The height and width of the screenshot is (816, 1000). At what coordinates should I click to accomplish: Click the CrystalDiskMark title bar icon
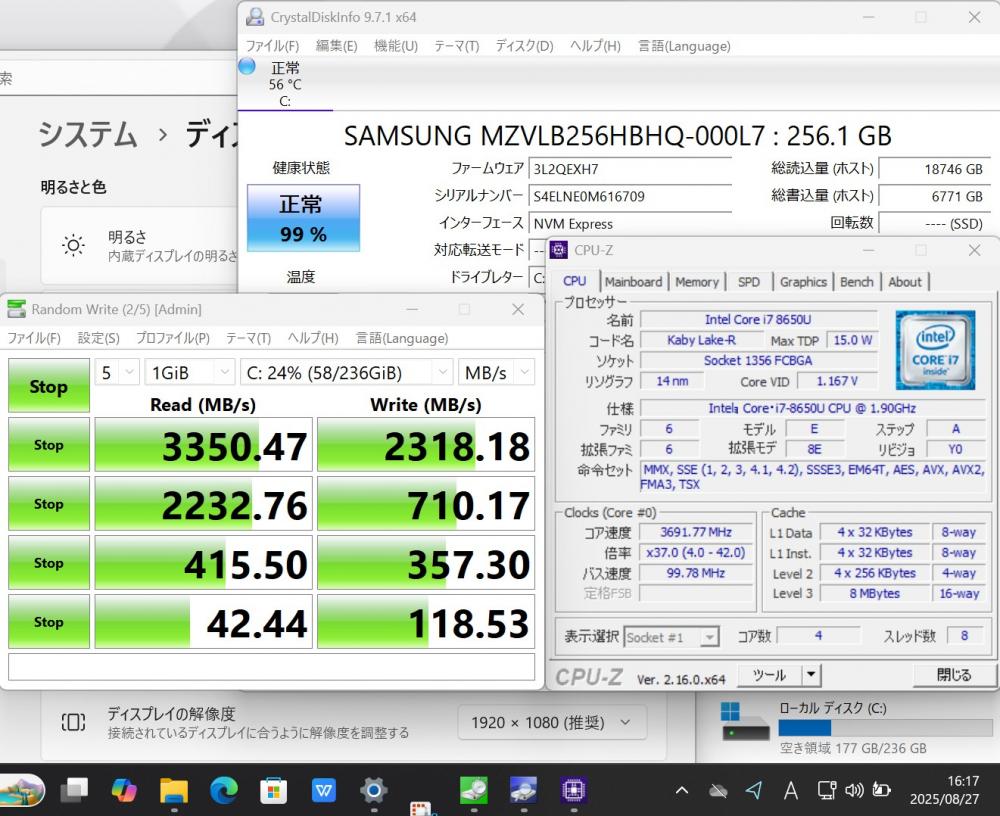(x=17, y=309)
